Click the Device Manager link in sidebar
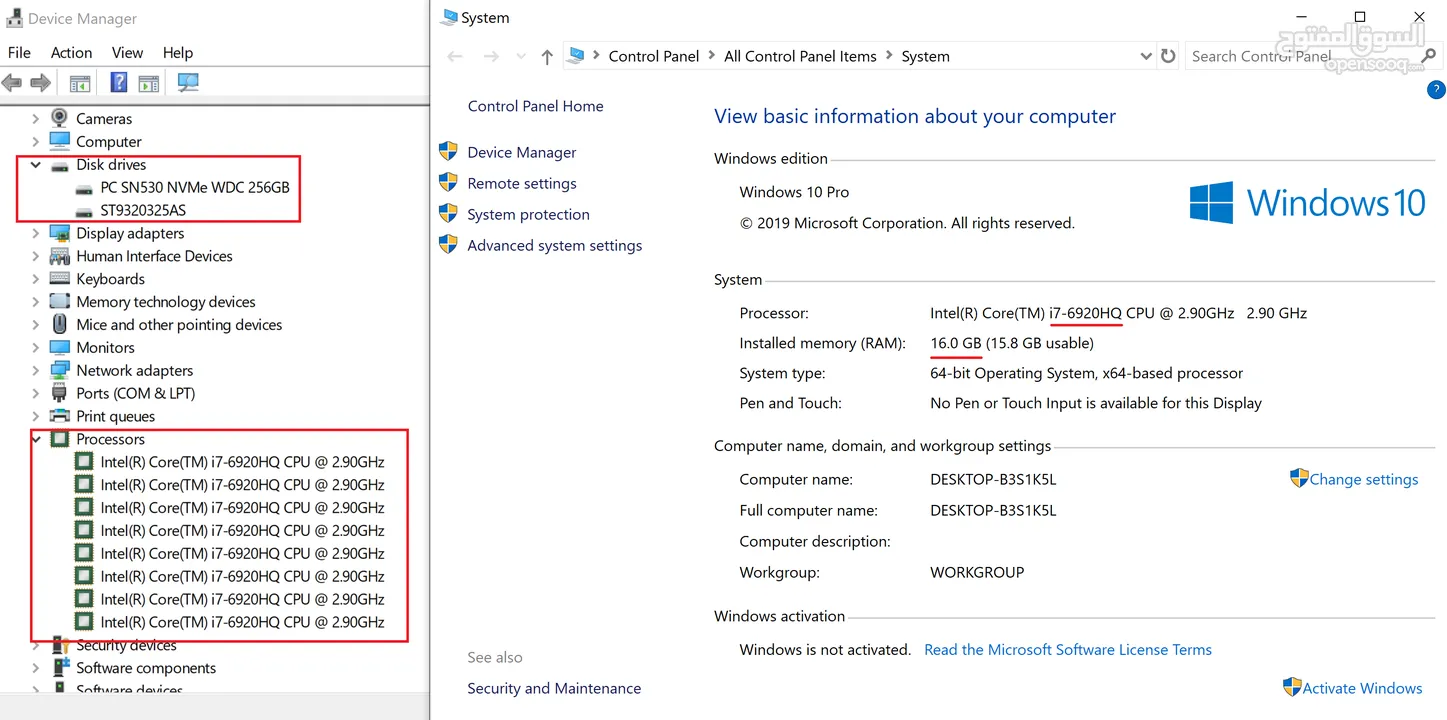 tap(522, 152)
